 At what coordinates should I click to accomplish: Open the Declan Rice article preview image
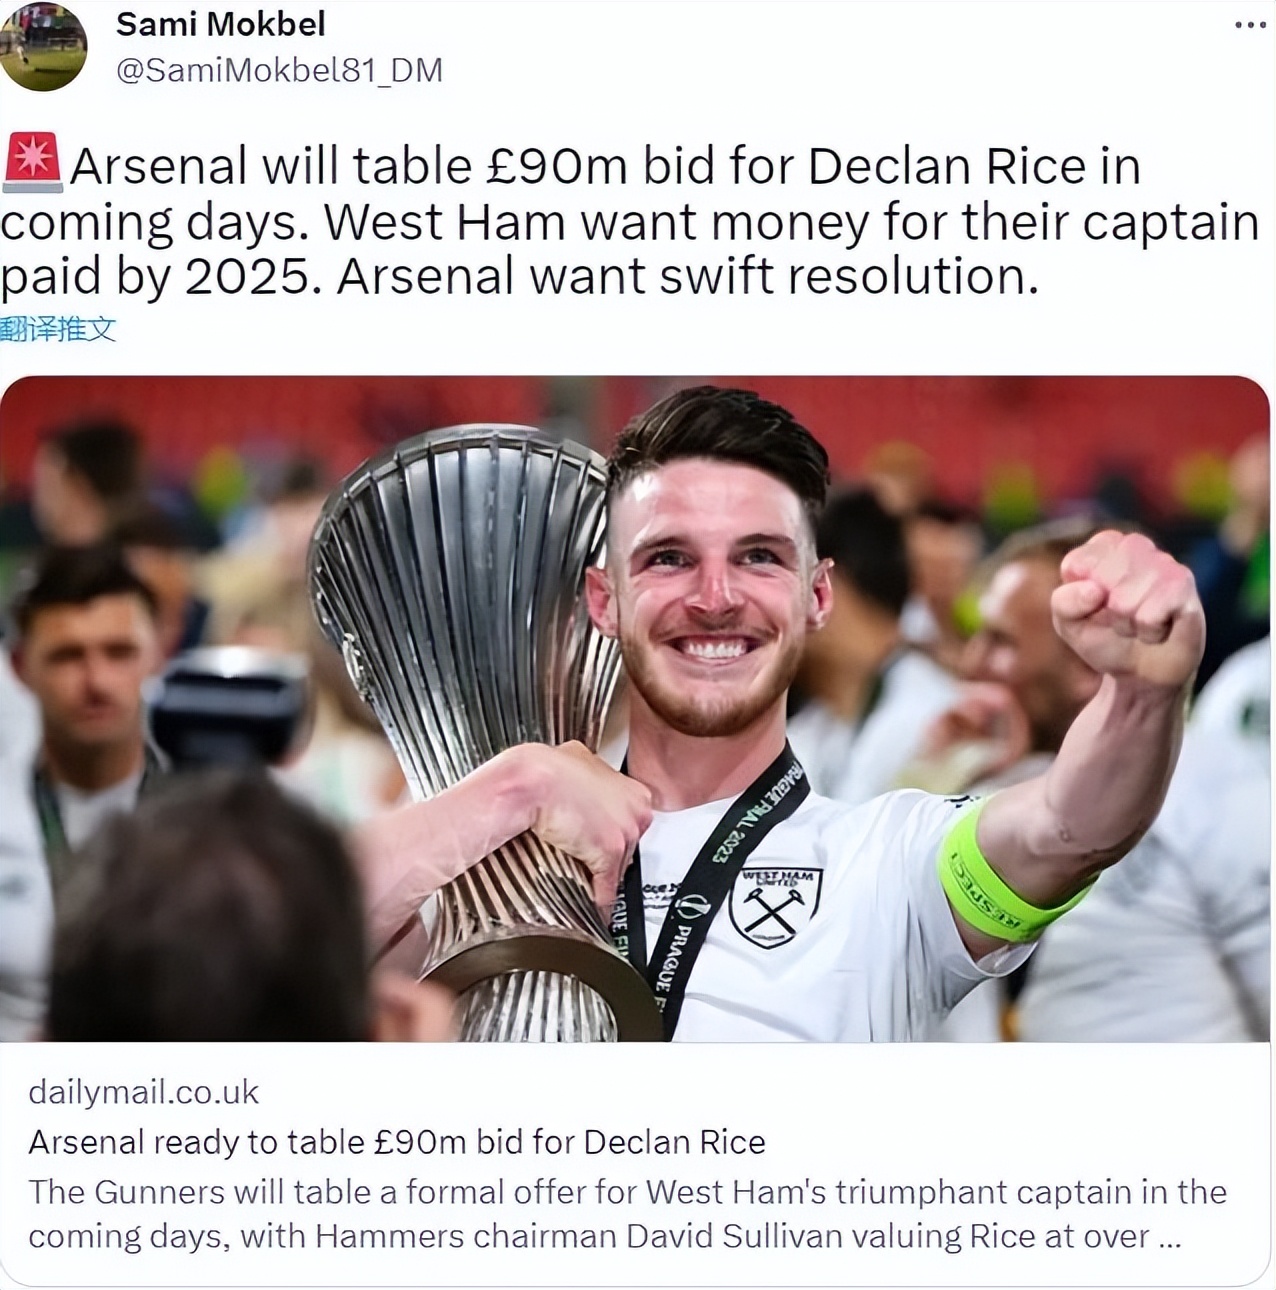(x=635, y=708)
